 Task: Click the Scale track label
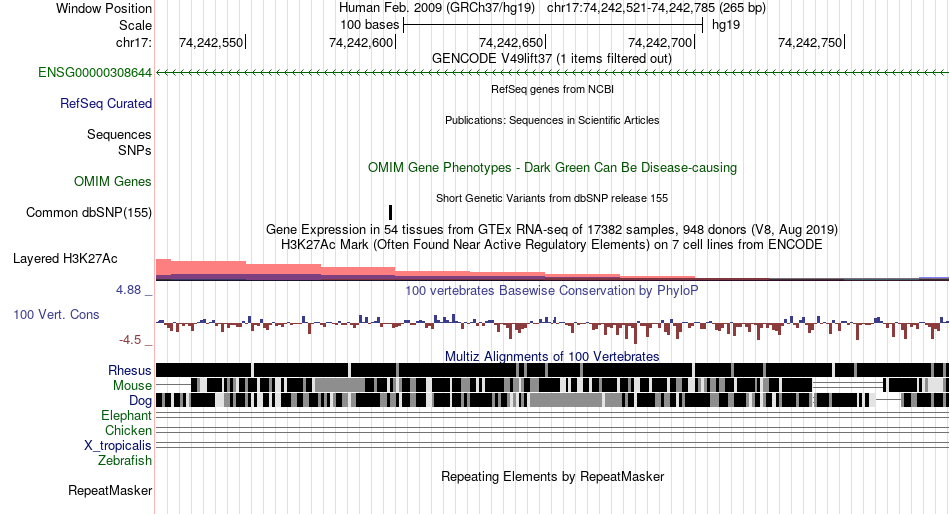pyautogui.click(x=136, y=25)
